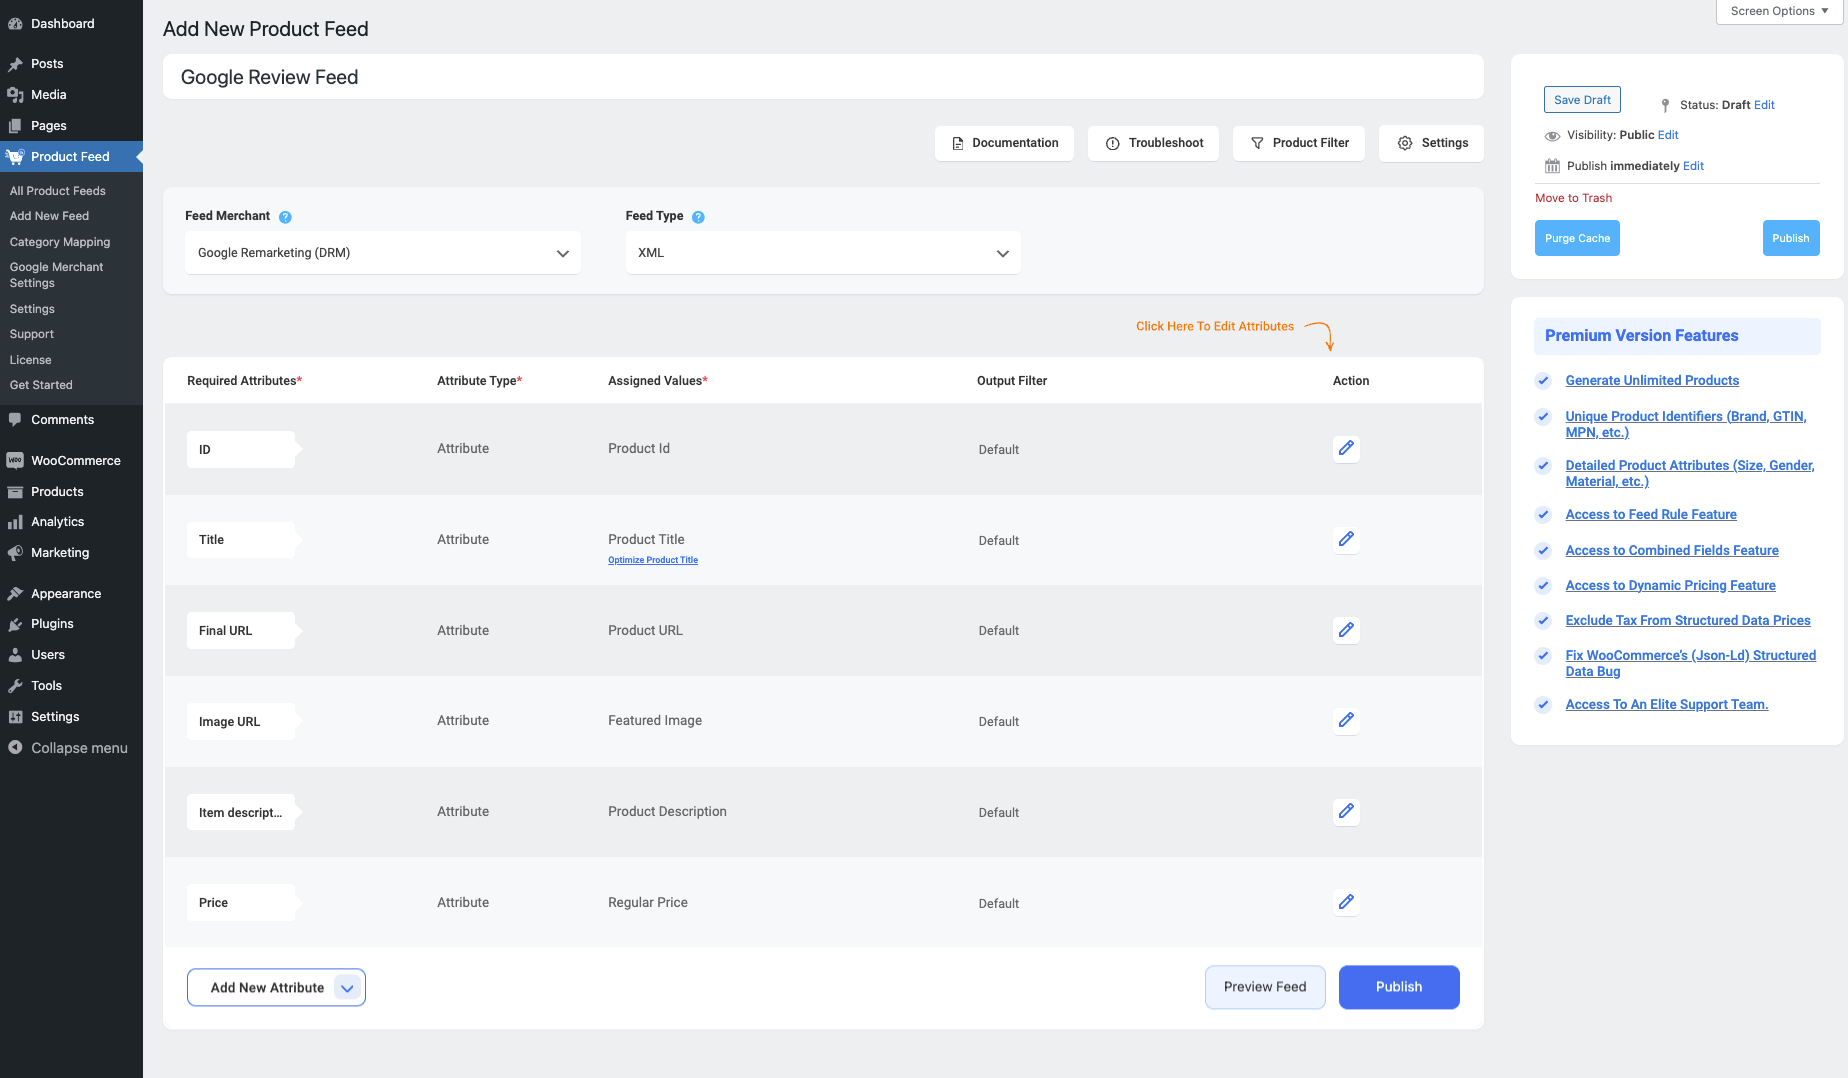Open Category Mapping submenu item
Viewport: 1848px width, 1078px height.
coord(60,242)
